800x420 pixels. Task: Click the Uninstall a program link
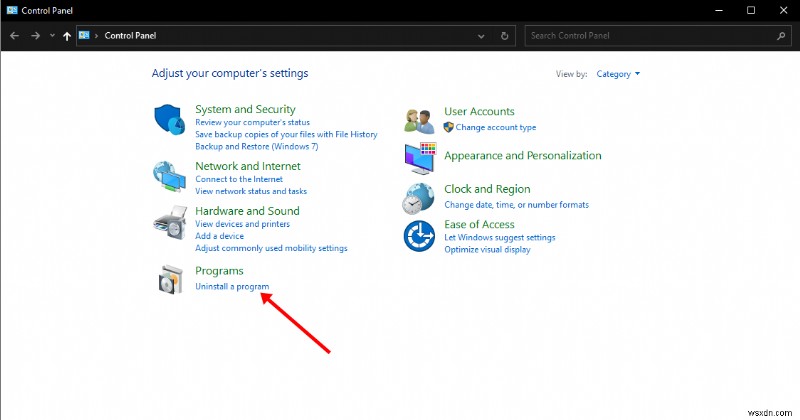point(232,287)
